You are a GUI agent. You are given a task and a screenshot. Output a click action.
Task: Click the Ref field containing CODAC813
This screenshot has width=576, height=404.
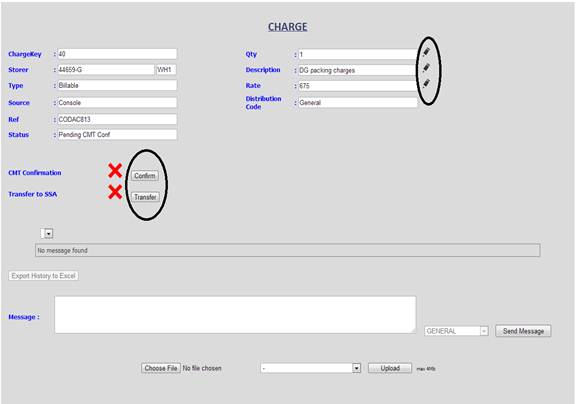pyautogui.click(x=117, y=119)
